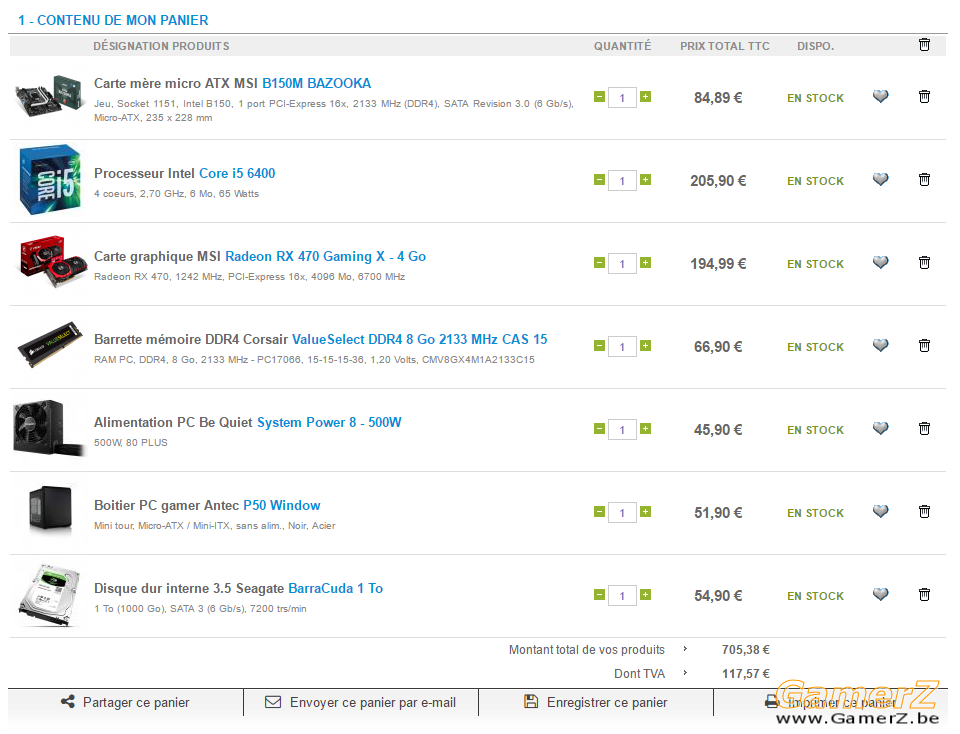This screenshot has height=734, width=960.
Task: Remove the Antec P50 Window case from cart
Action: 924,512
